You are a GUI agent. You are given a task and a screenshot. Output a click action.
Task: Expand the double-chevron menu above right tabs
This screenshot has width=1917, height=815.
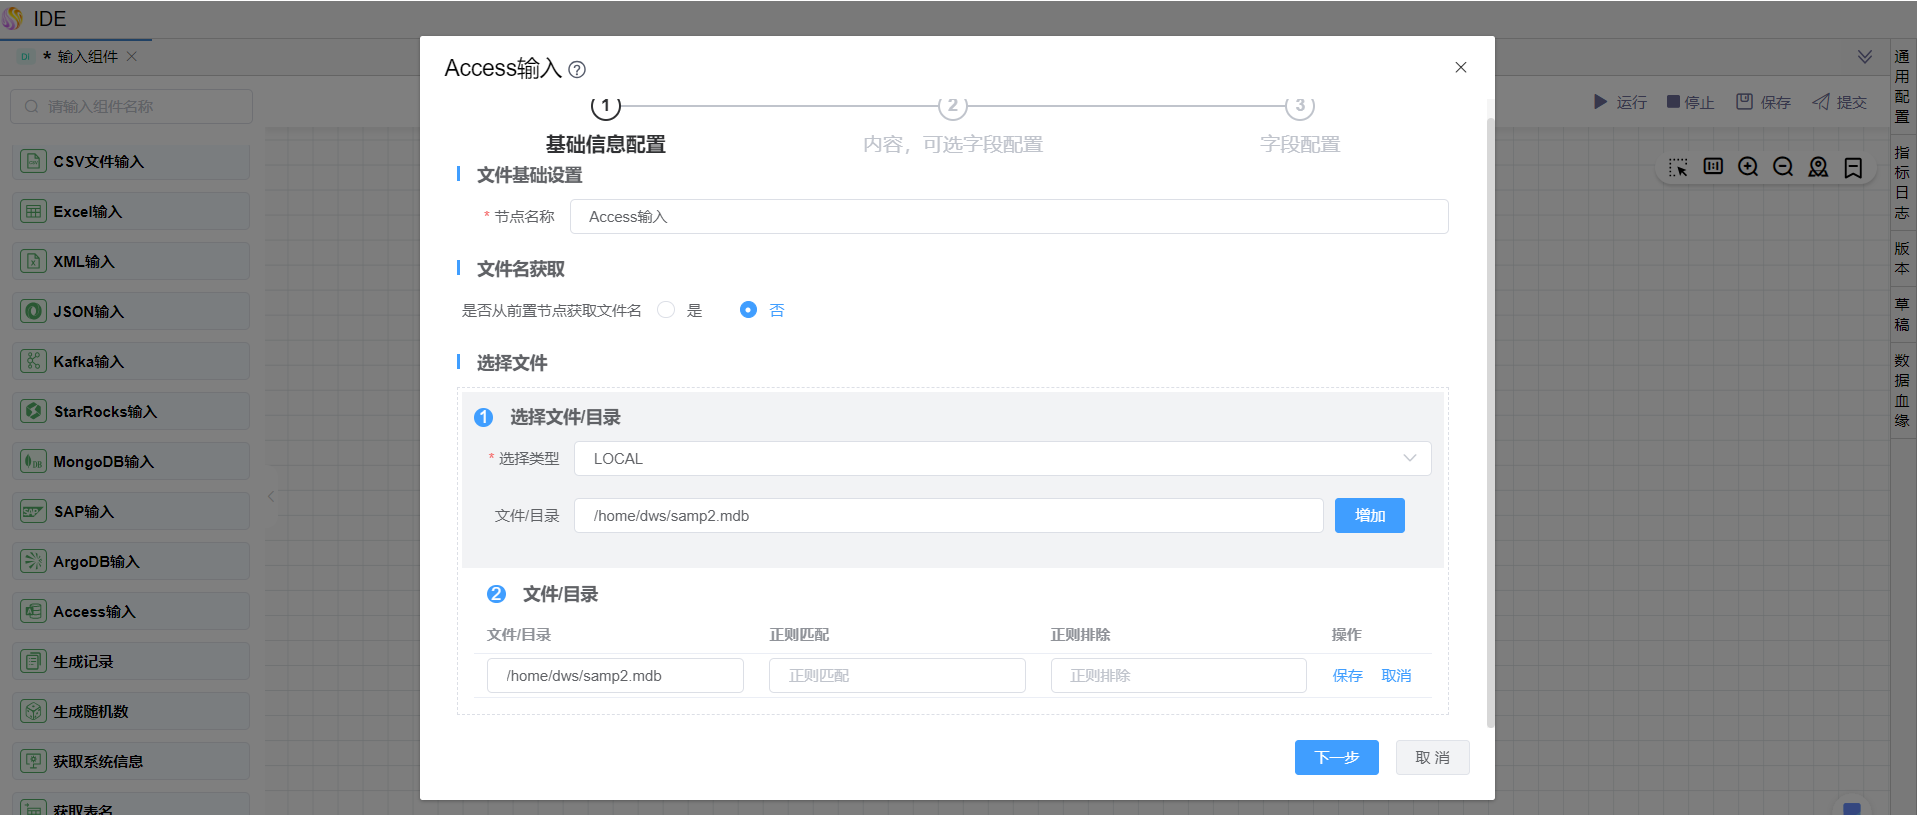(x=1865, y=56)
